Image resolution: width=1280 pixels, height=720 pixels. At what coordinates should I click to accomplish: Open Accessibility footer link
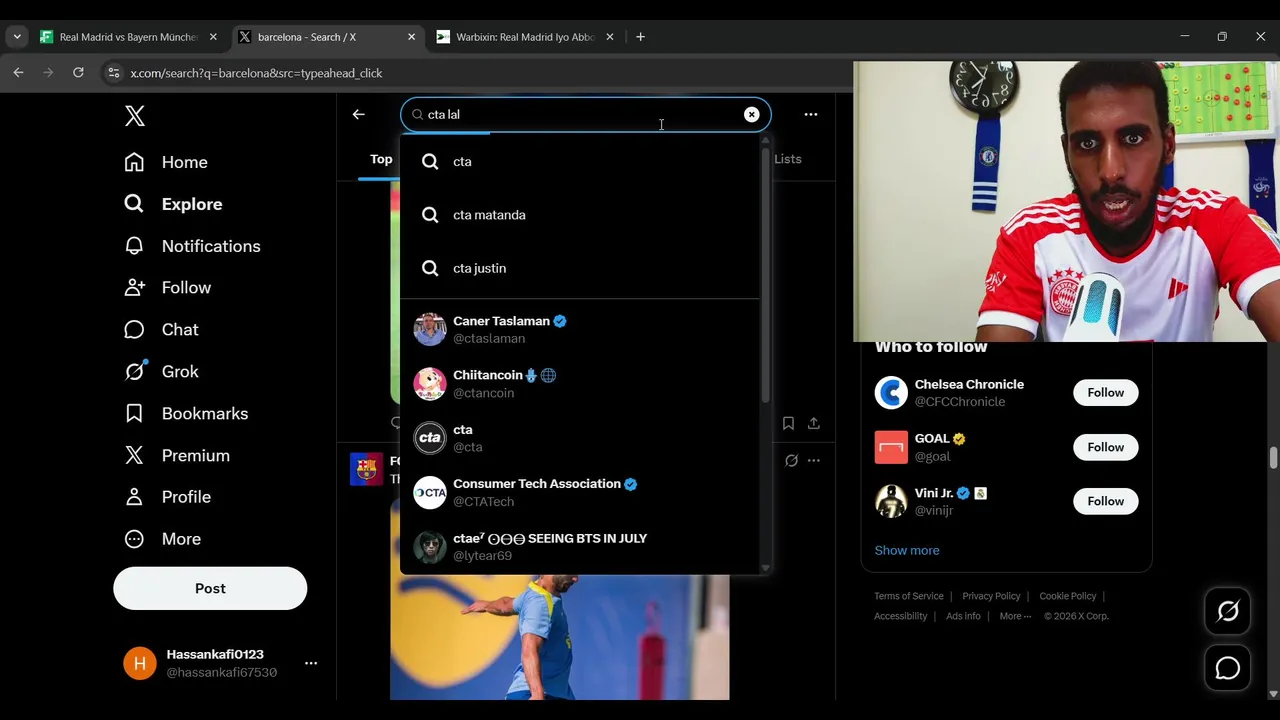[901, 616]
